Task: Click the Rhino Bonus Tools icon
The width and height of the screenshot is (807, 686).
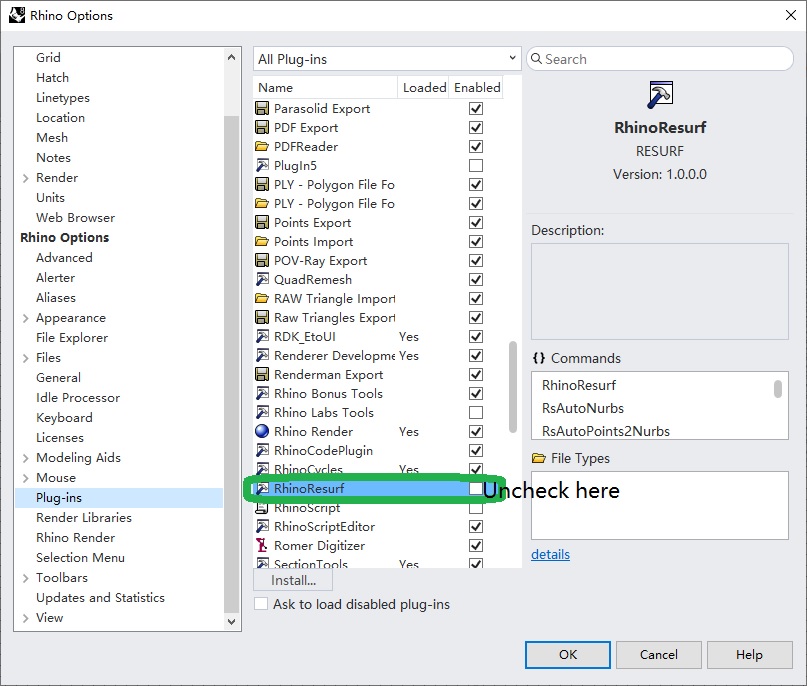Action: point(262,394)
